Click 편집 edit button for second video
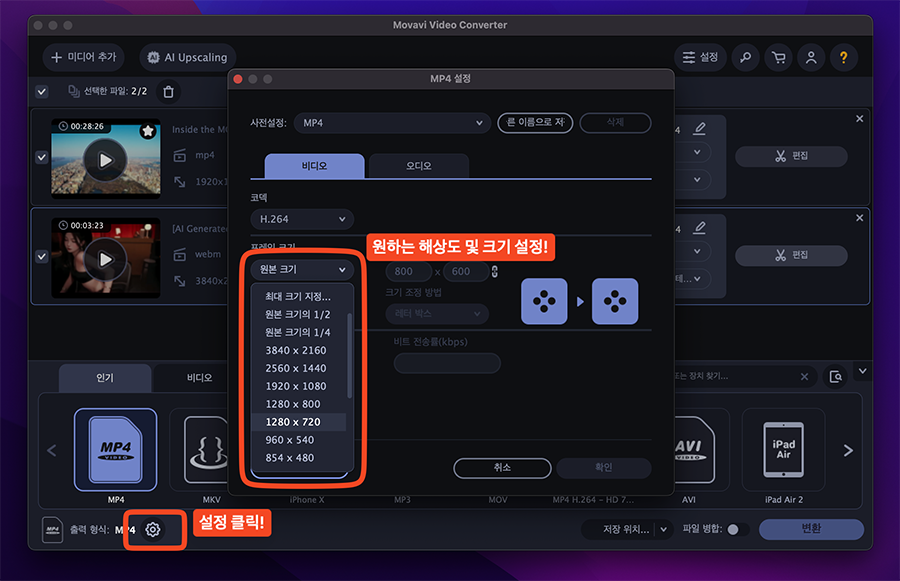Screen dimensions: 900x581 pos(791,255)
